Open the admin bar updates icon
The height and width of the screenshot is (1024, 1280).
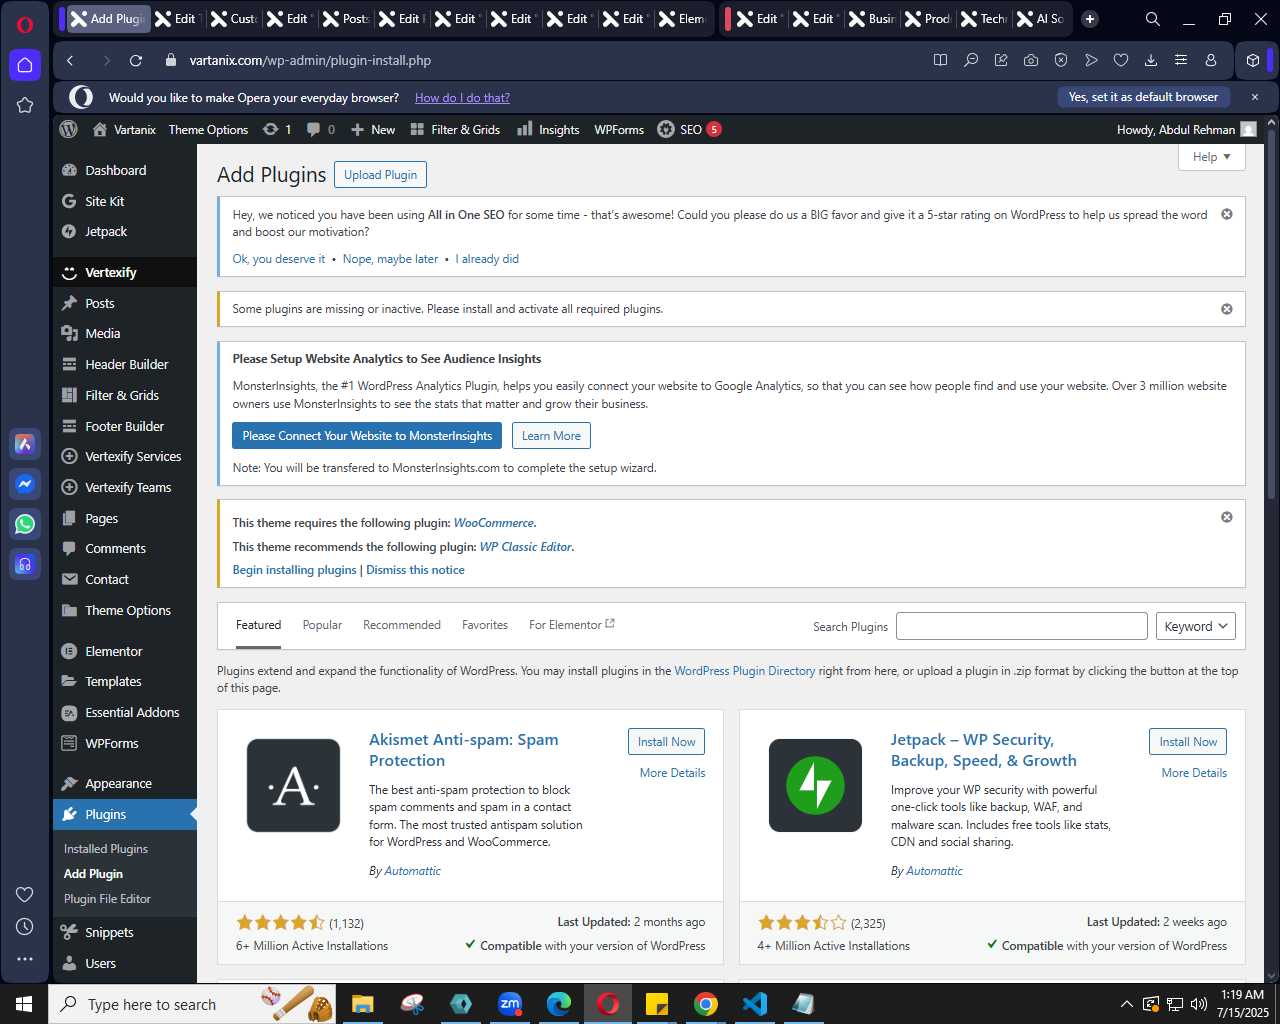click(x=276, y=129)
